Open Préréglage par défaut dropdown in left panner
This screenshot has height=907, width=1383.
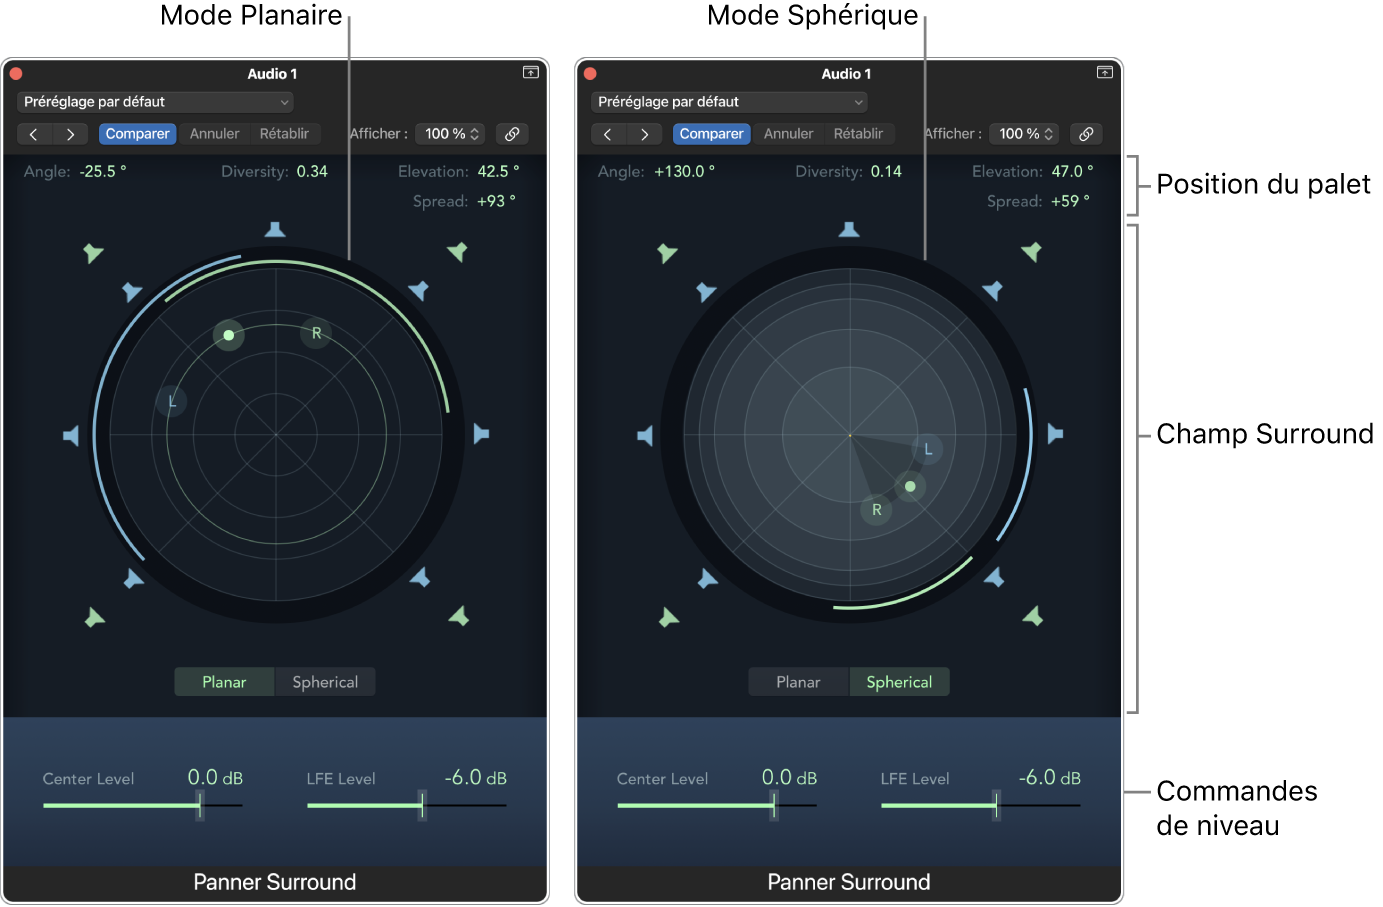coord(155,102)
